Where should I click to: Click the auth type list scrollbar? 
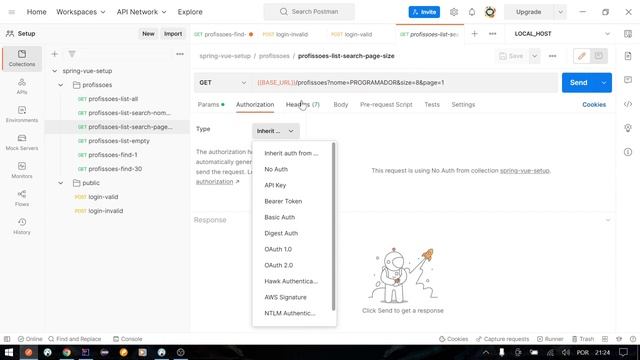(x=333, y=227)
